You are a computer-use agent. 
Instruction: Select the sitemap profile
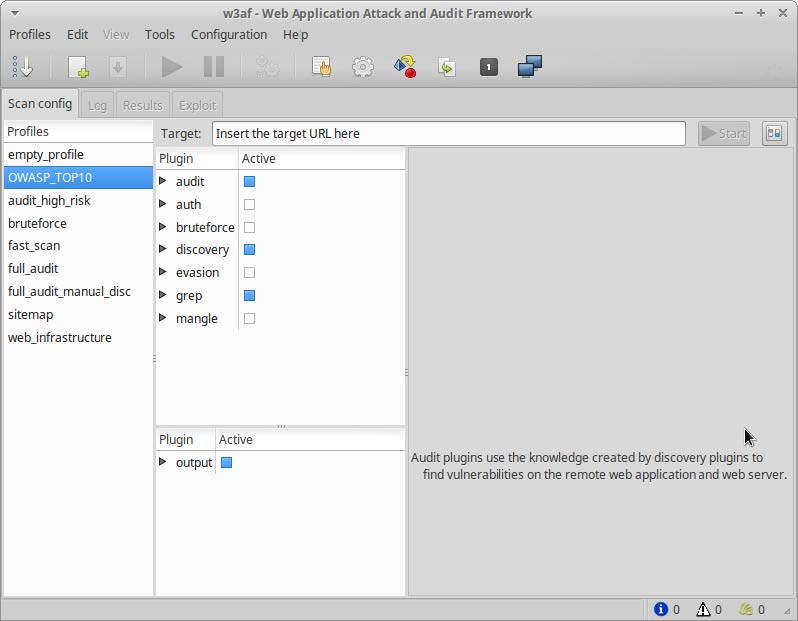click(x=78, y=314)
